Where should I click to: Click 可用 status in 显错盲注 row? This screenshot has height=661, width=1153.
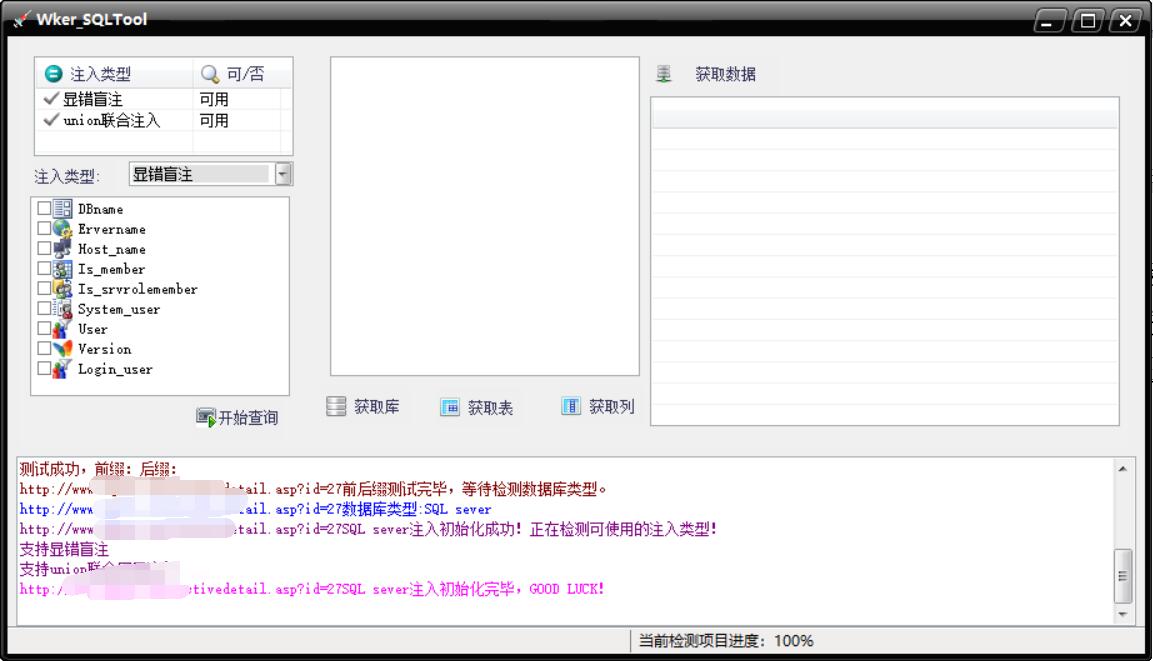click(x=214, y=99)
